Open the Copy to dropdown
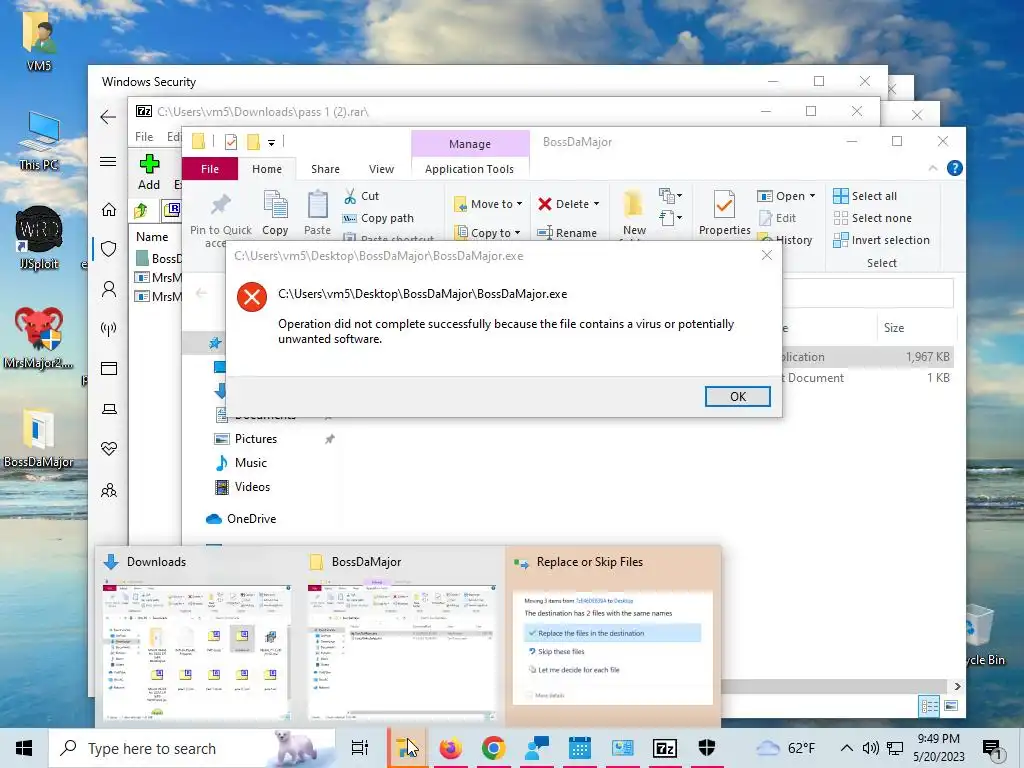The height and width of the screenshot is (768, 1024). point(488,232)
